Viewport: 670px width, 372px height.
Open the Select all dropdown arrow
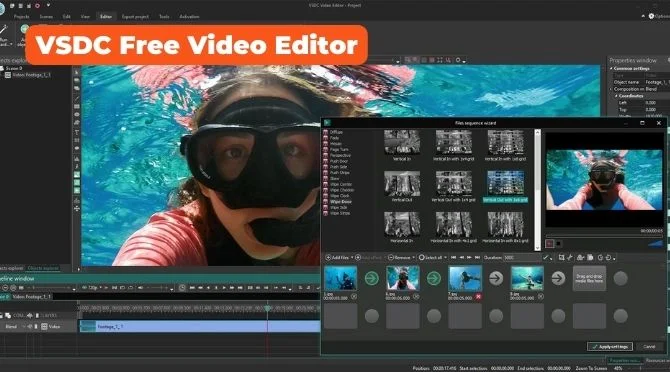click(445, 258)
